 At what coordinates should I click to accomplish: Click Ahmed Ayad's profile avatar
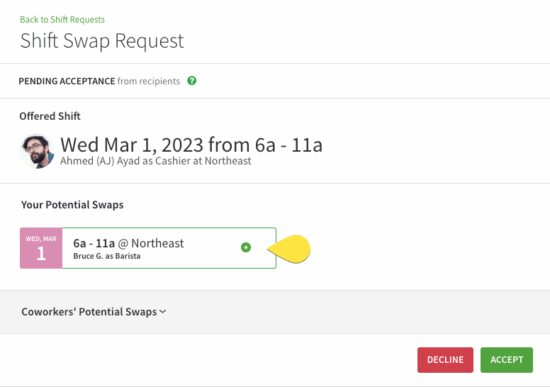point(37,151)
